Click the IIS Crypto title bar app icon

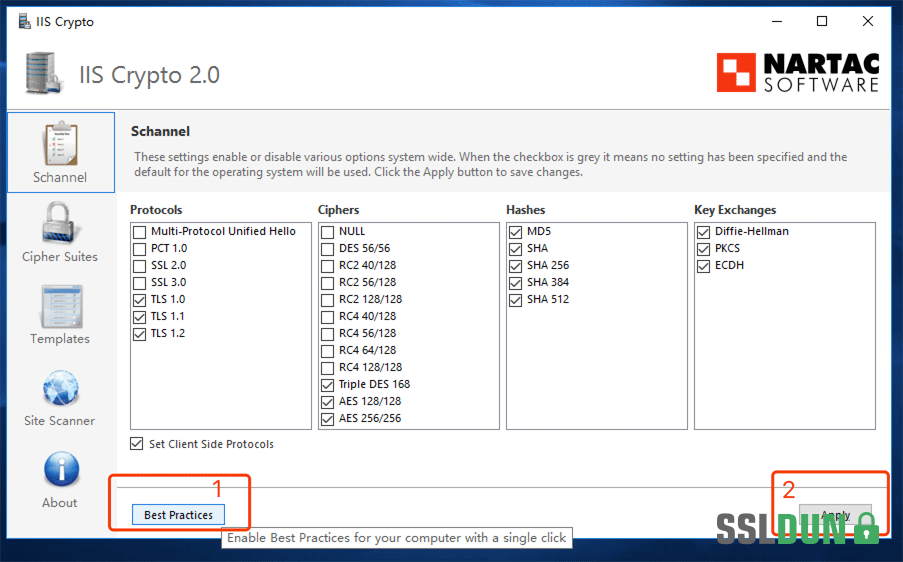click(x=24, y=22)
